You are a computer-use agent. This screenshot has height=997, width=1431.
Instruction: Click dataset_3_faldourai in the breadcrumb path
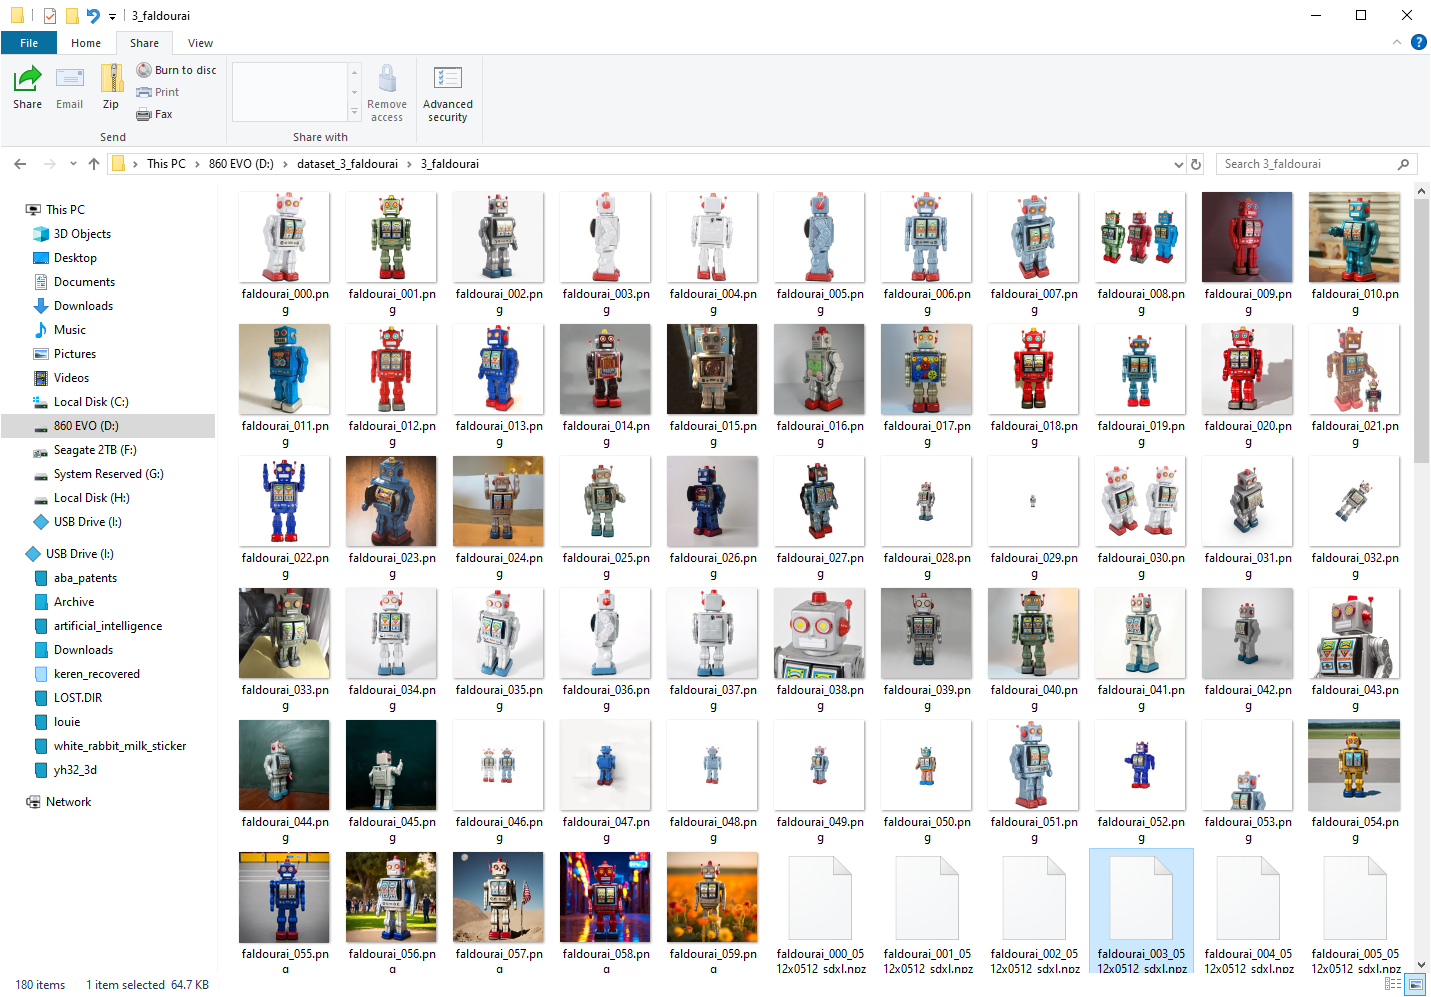(x=347, y=164)
